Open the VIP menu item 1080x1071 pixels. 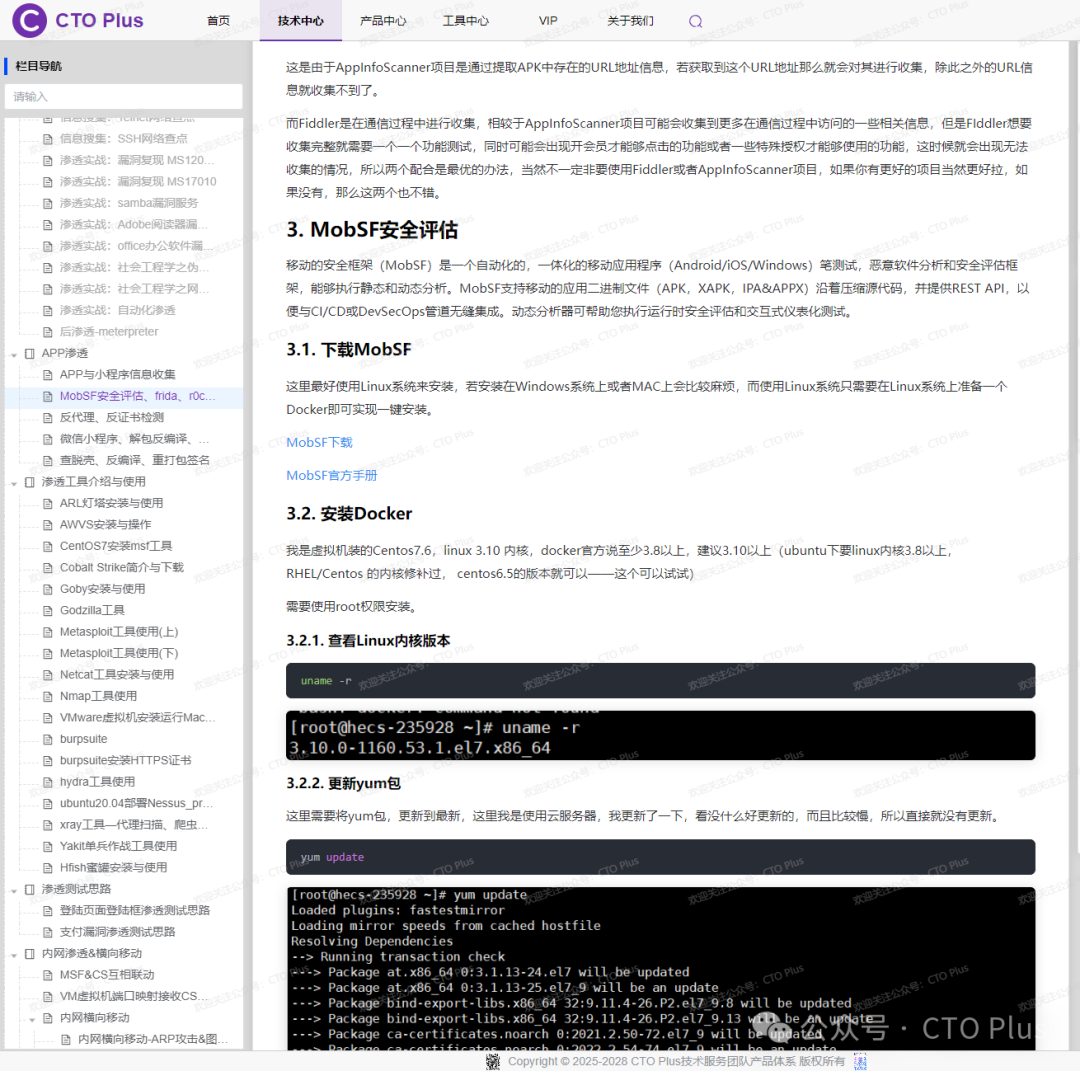(x=548, y=21)
